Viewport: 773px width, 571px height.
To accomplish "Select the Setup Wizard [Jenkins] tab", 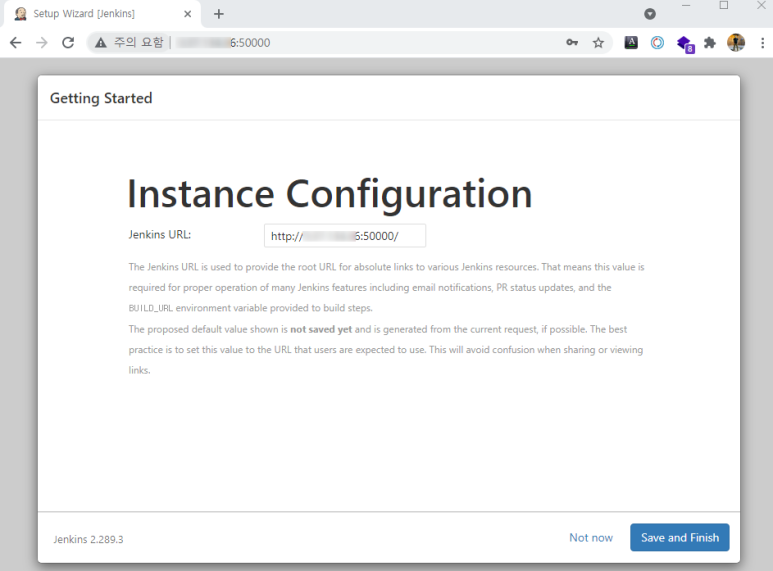I will click(103, 14).
